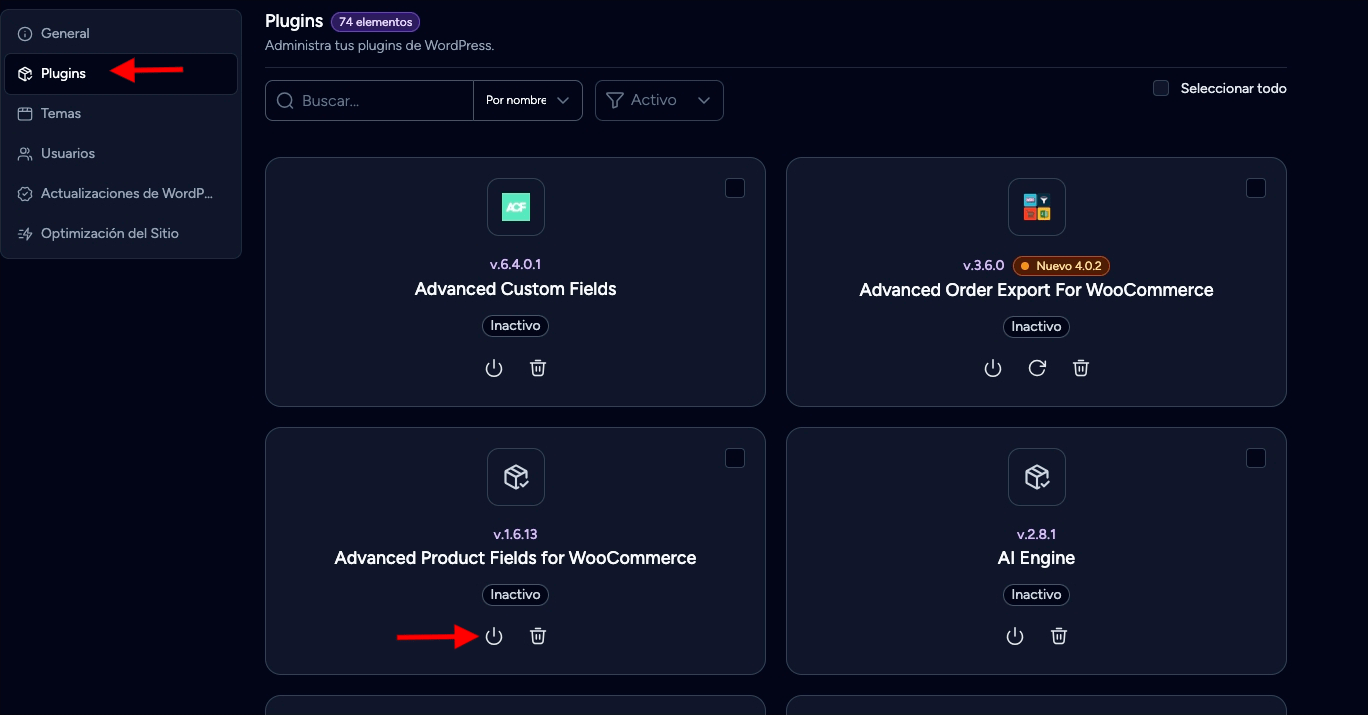Click the Optimización del Sitio icon
The height and width of the screenshot is (715, 1368).
pos(25,234)
